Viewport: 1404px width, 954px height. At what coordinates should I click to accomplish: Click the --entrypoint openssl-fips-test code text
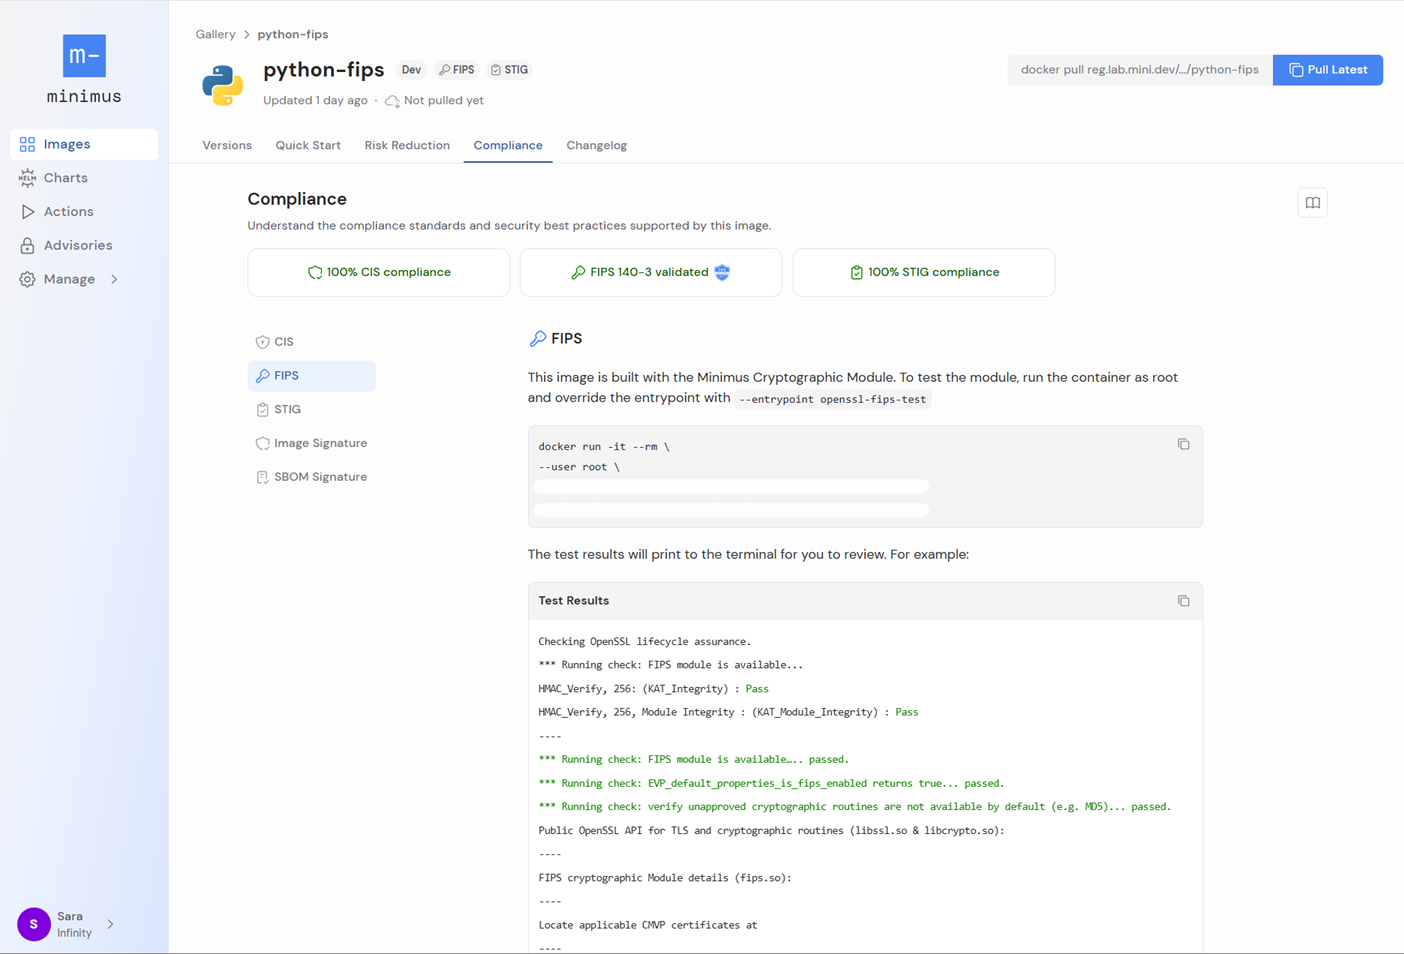832,399
